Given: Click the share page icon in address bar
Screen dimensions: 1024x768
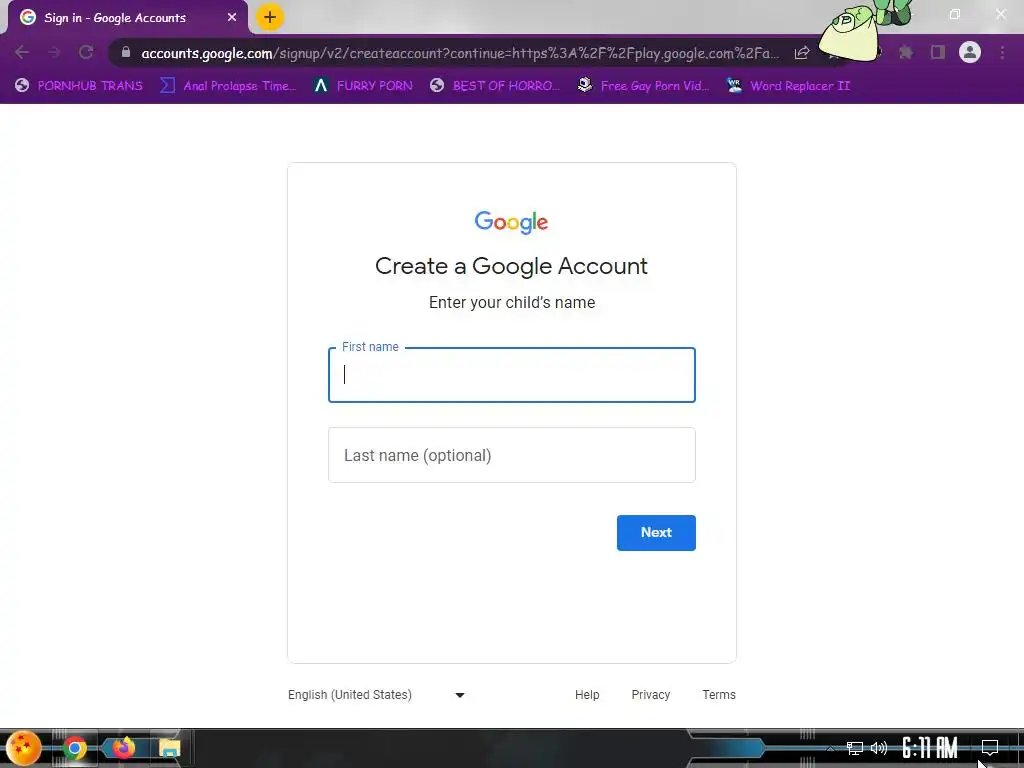Looking at the screenshot, I should pos(802,53).
